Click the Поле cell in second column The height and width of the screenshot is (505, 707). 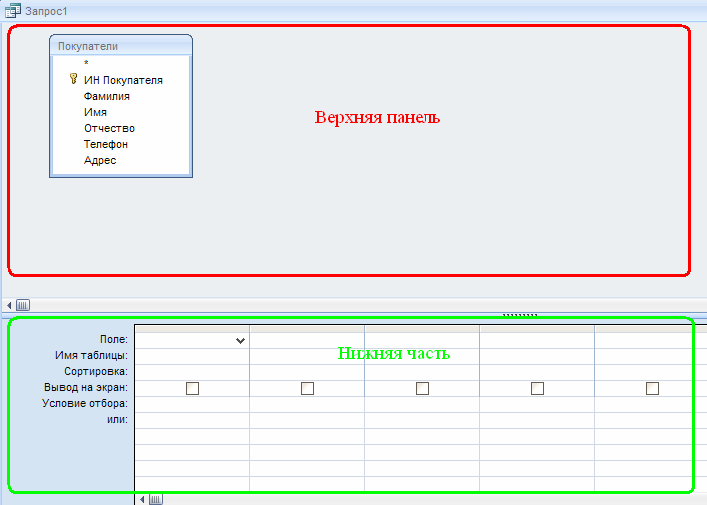click(307, 340)
